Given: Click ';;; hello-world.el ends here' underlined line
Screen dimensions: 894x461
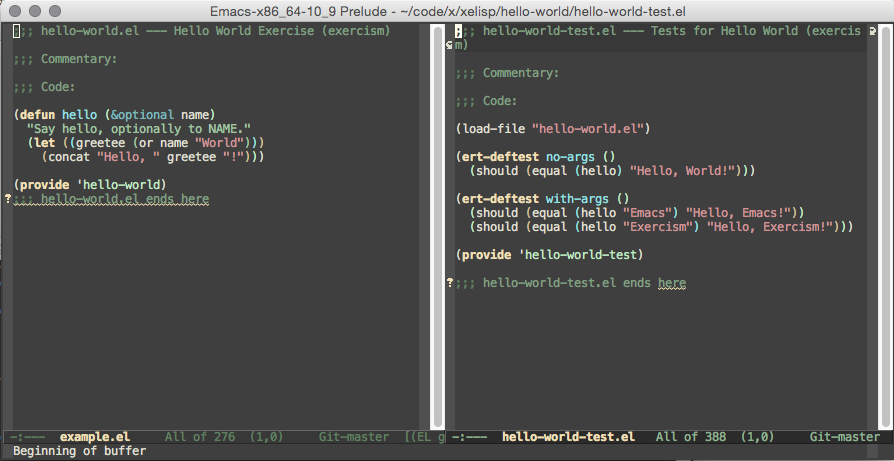Looking at the screenshot, I should (x=111, y=199).
